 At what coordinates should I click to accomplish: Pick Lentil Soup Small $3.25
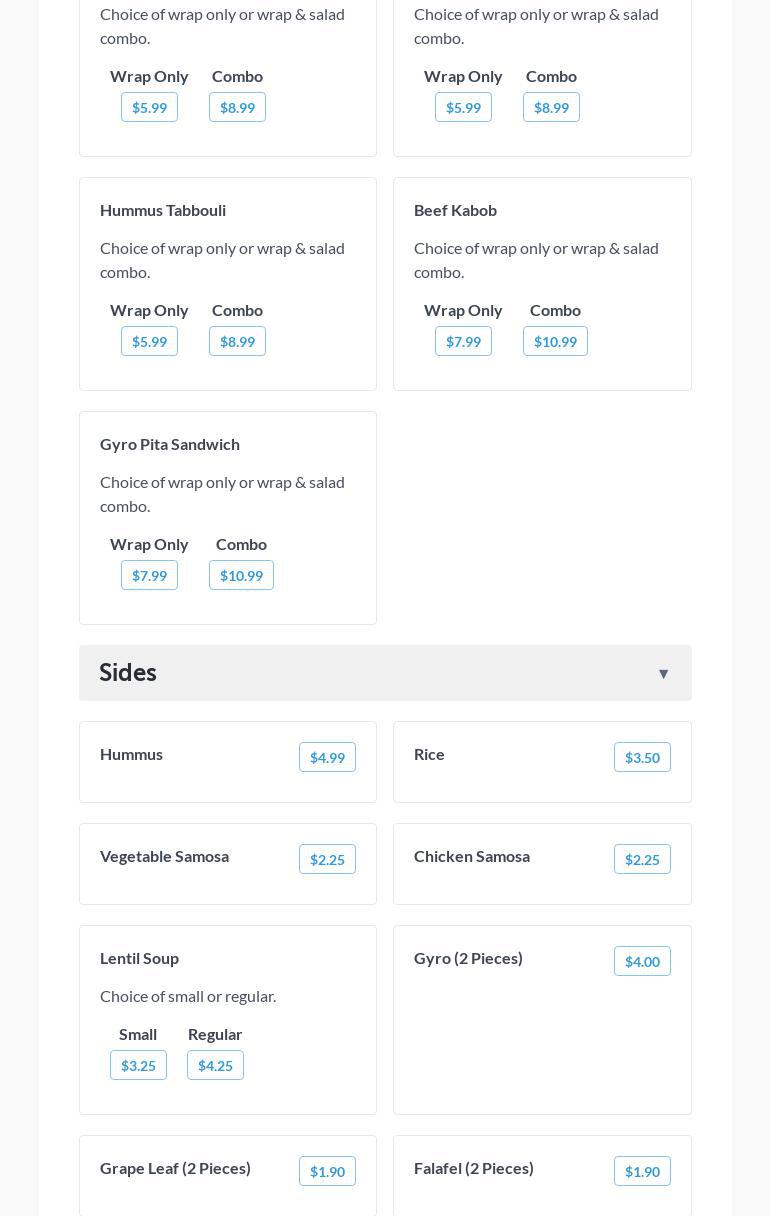click(138, 1065)
